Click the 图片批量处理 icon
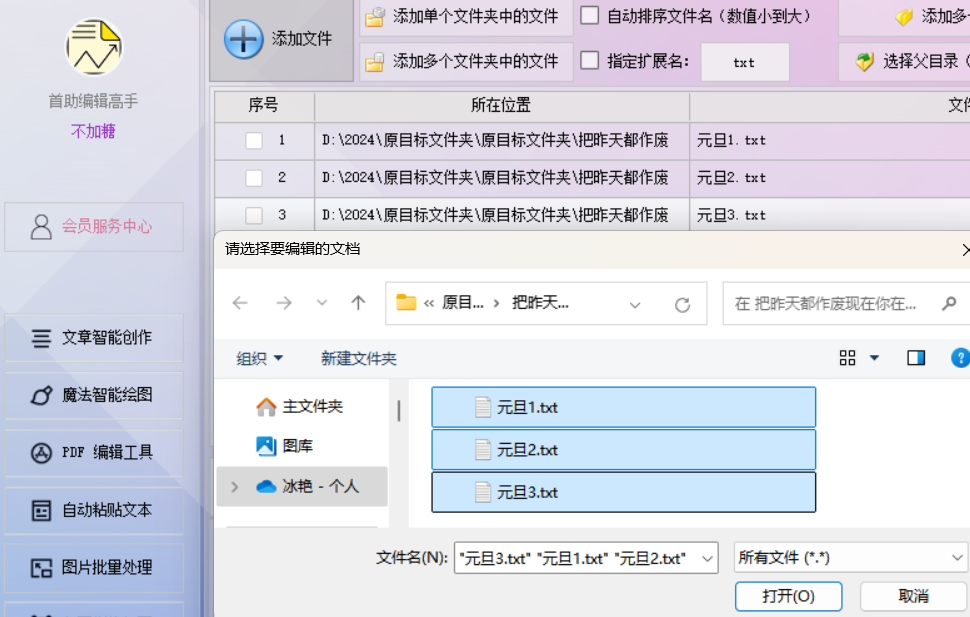The height and width of the screenshot is (617, 970). pos(41,568)
